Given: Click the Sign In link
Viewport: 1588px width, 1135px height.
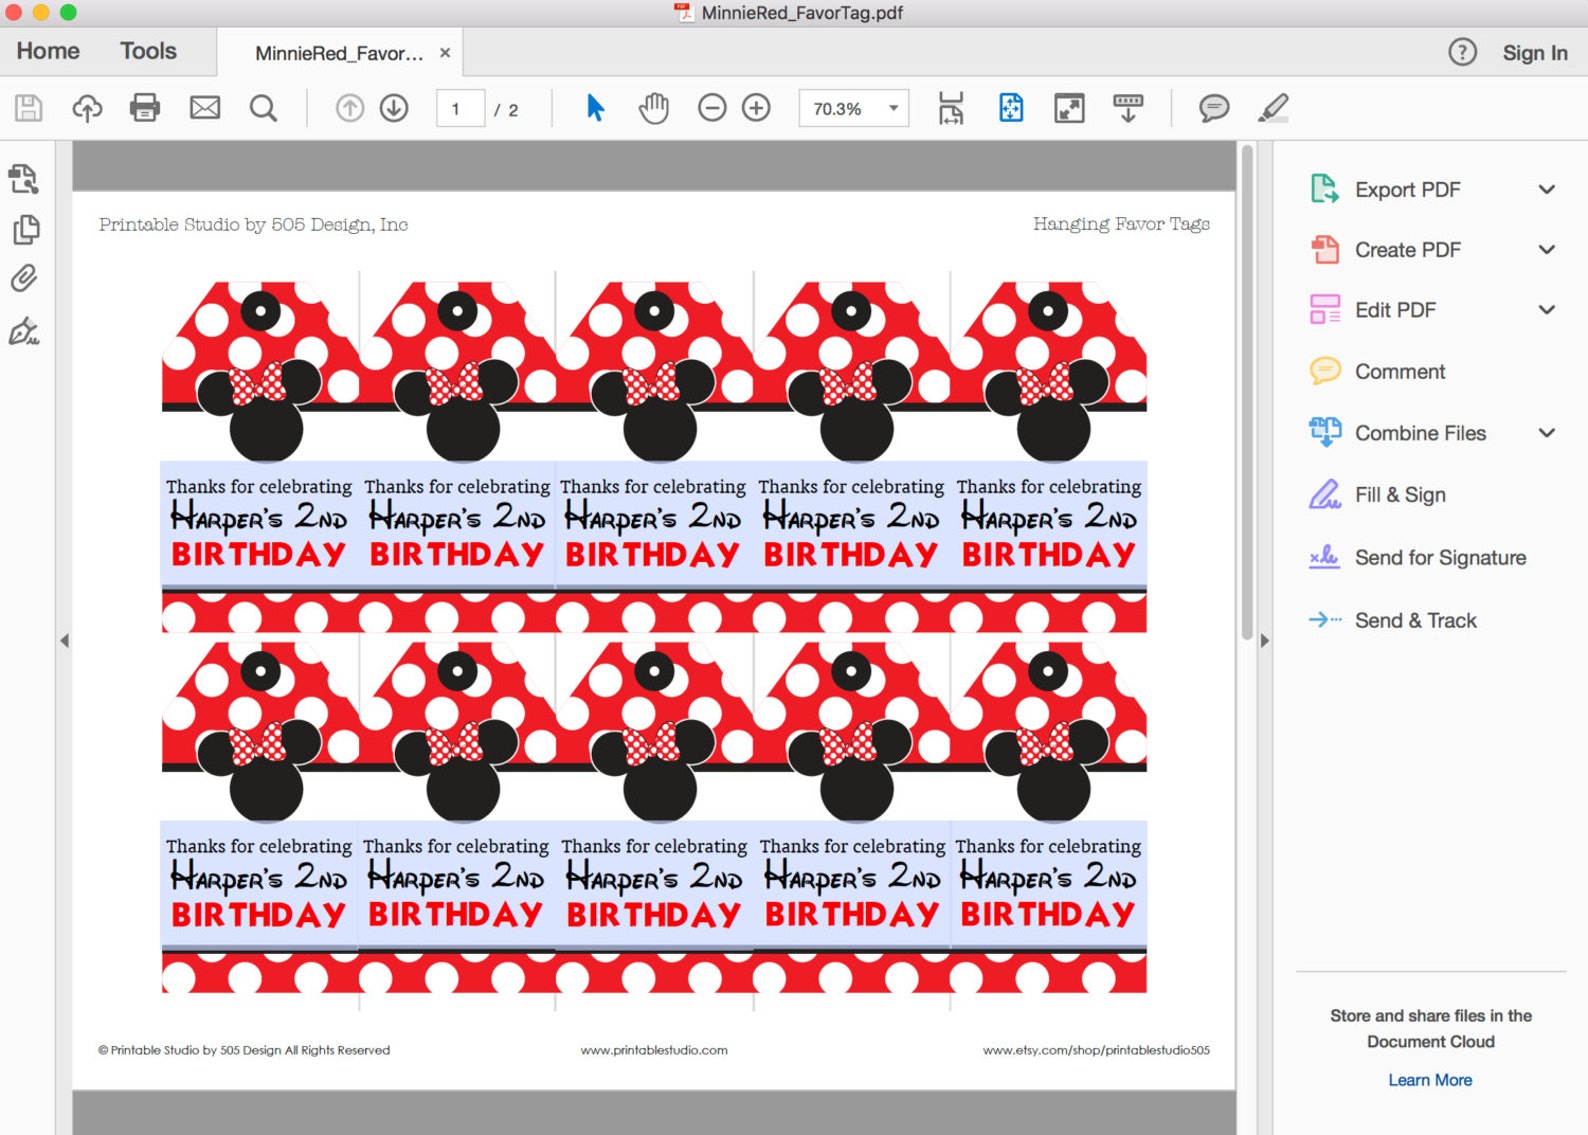Looking at the screenshot, I should (x=1535, y=53).
